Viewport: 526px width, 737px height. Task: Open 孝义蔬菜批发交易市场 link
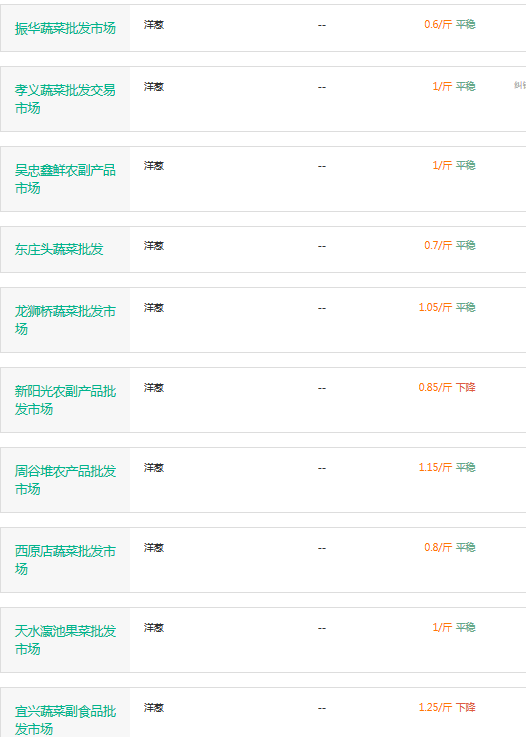(x=65, y=99)
